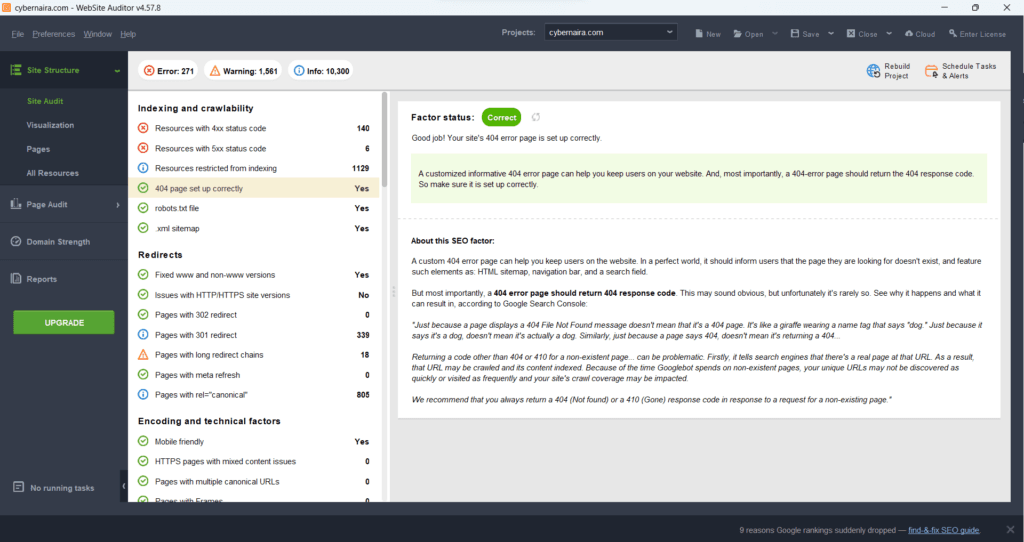Screen dimensions: 1024x542
Task: Click the Indexing and crawlability heading
Action: coord(195,108)
